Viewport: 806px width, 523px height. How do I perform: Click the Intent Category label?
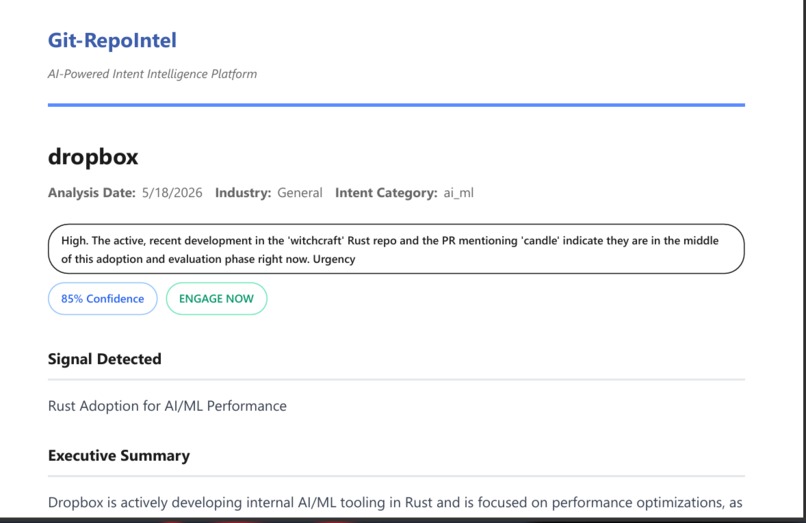tap(386, 193)
